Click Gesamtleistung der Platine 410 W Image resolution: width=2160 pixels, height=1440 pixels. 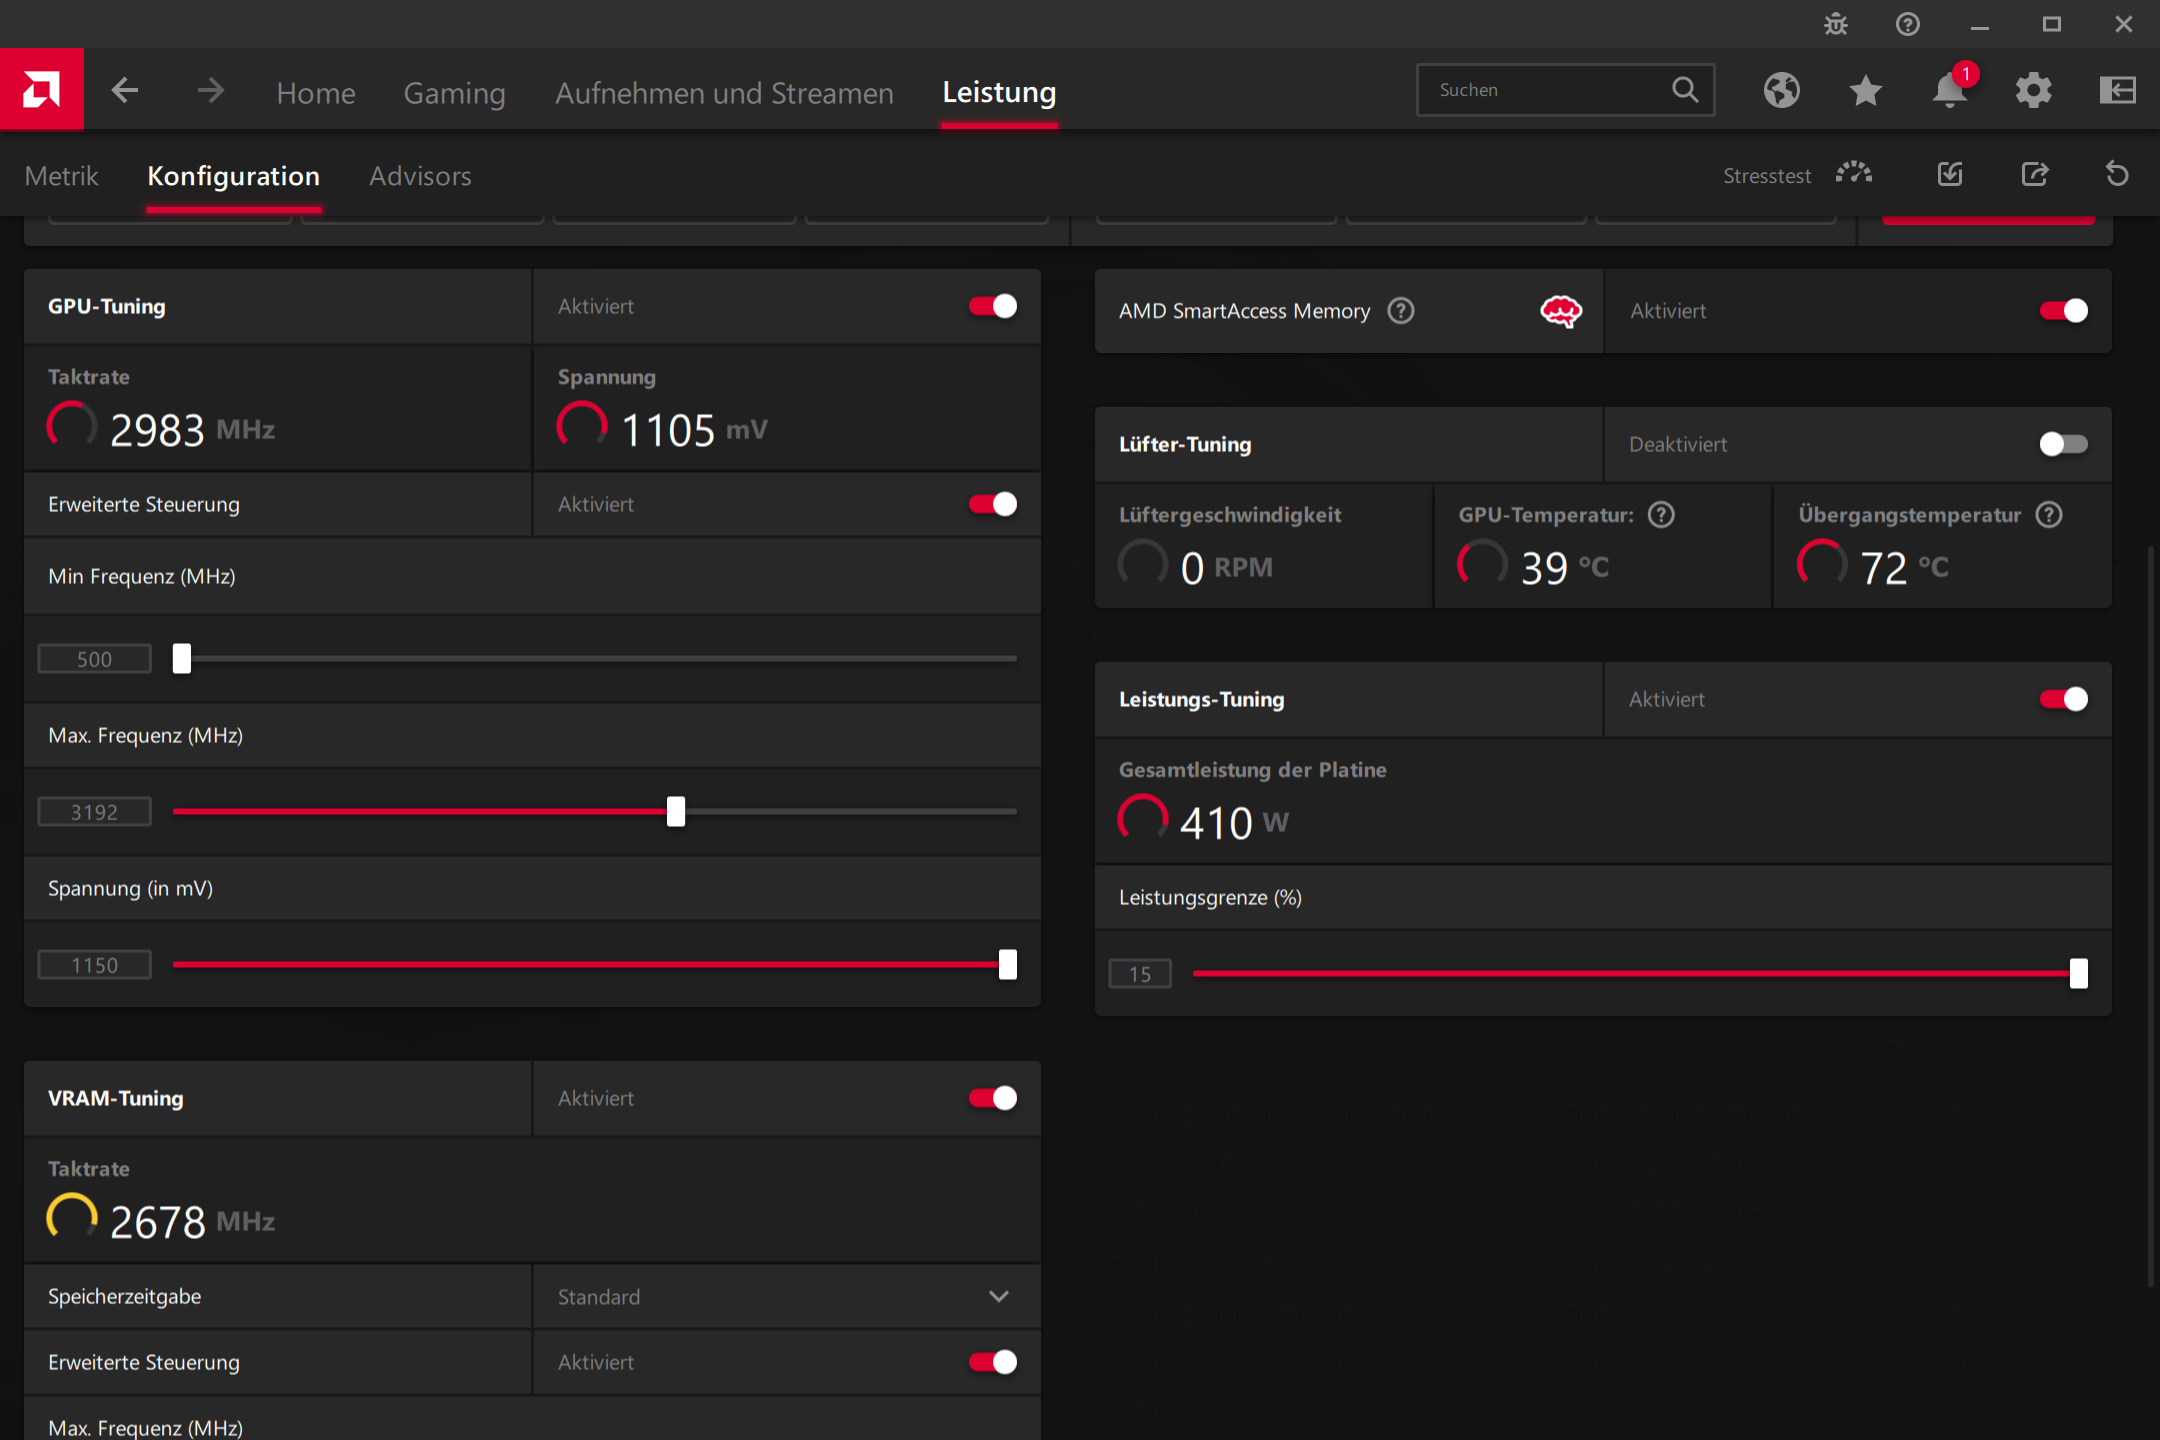(x=1234, y=823)
